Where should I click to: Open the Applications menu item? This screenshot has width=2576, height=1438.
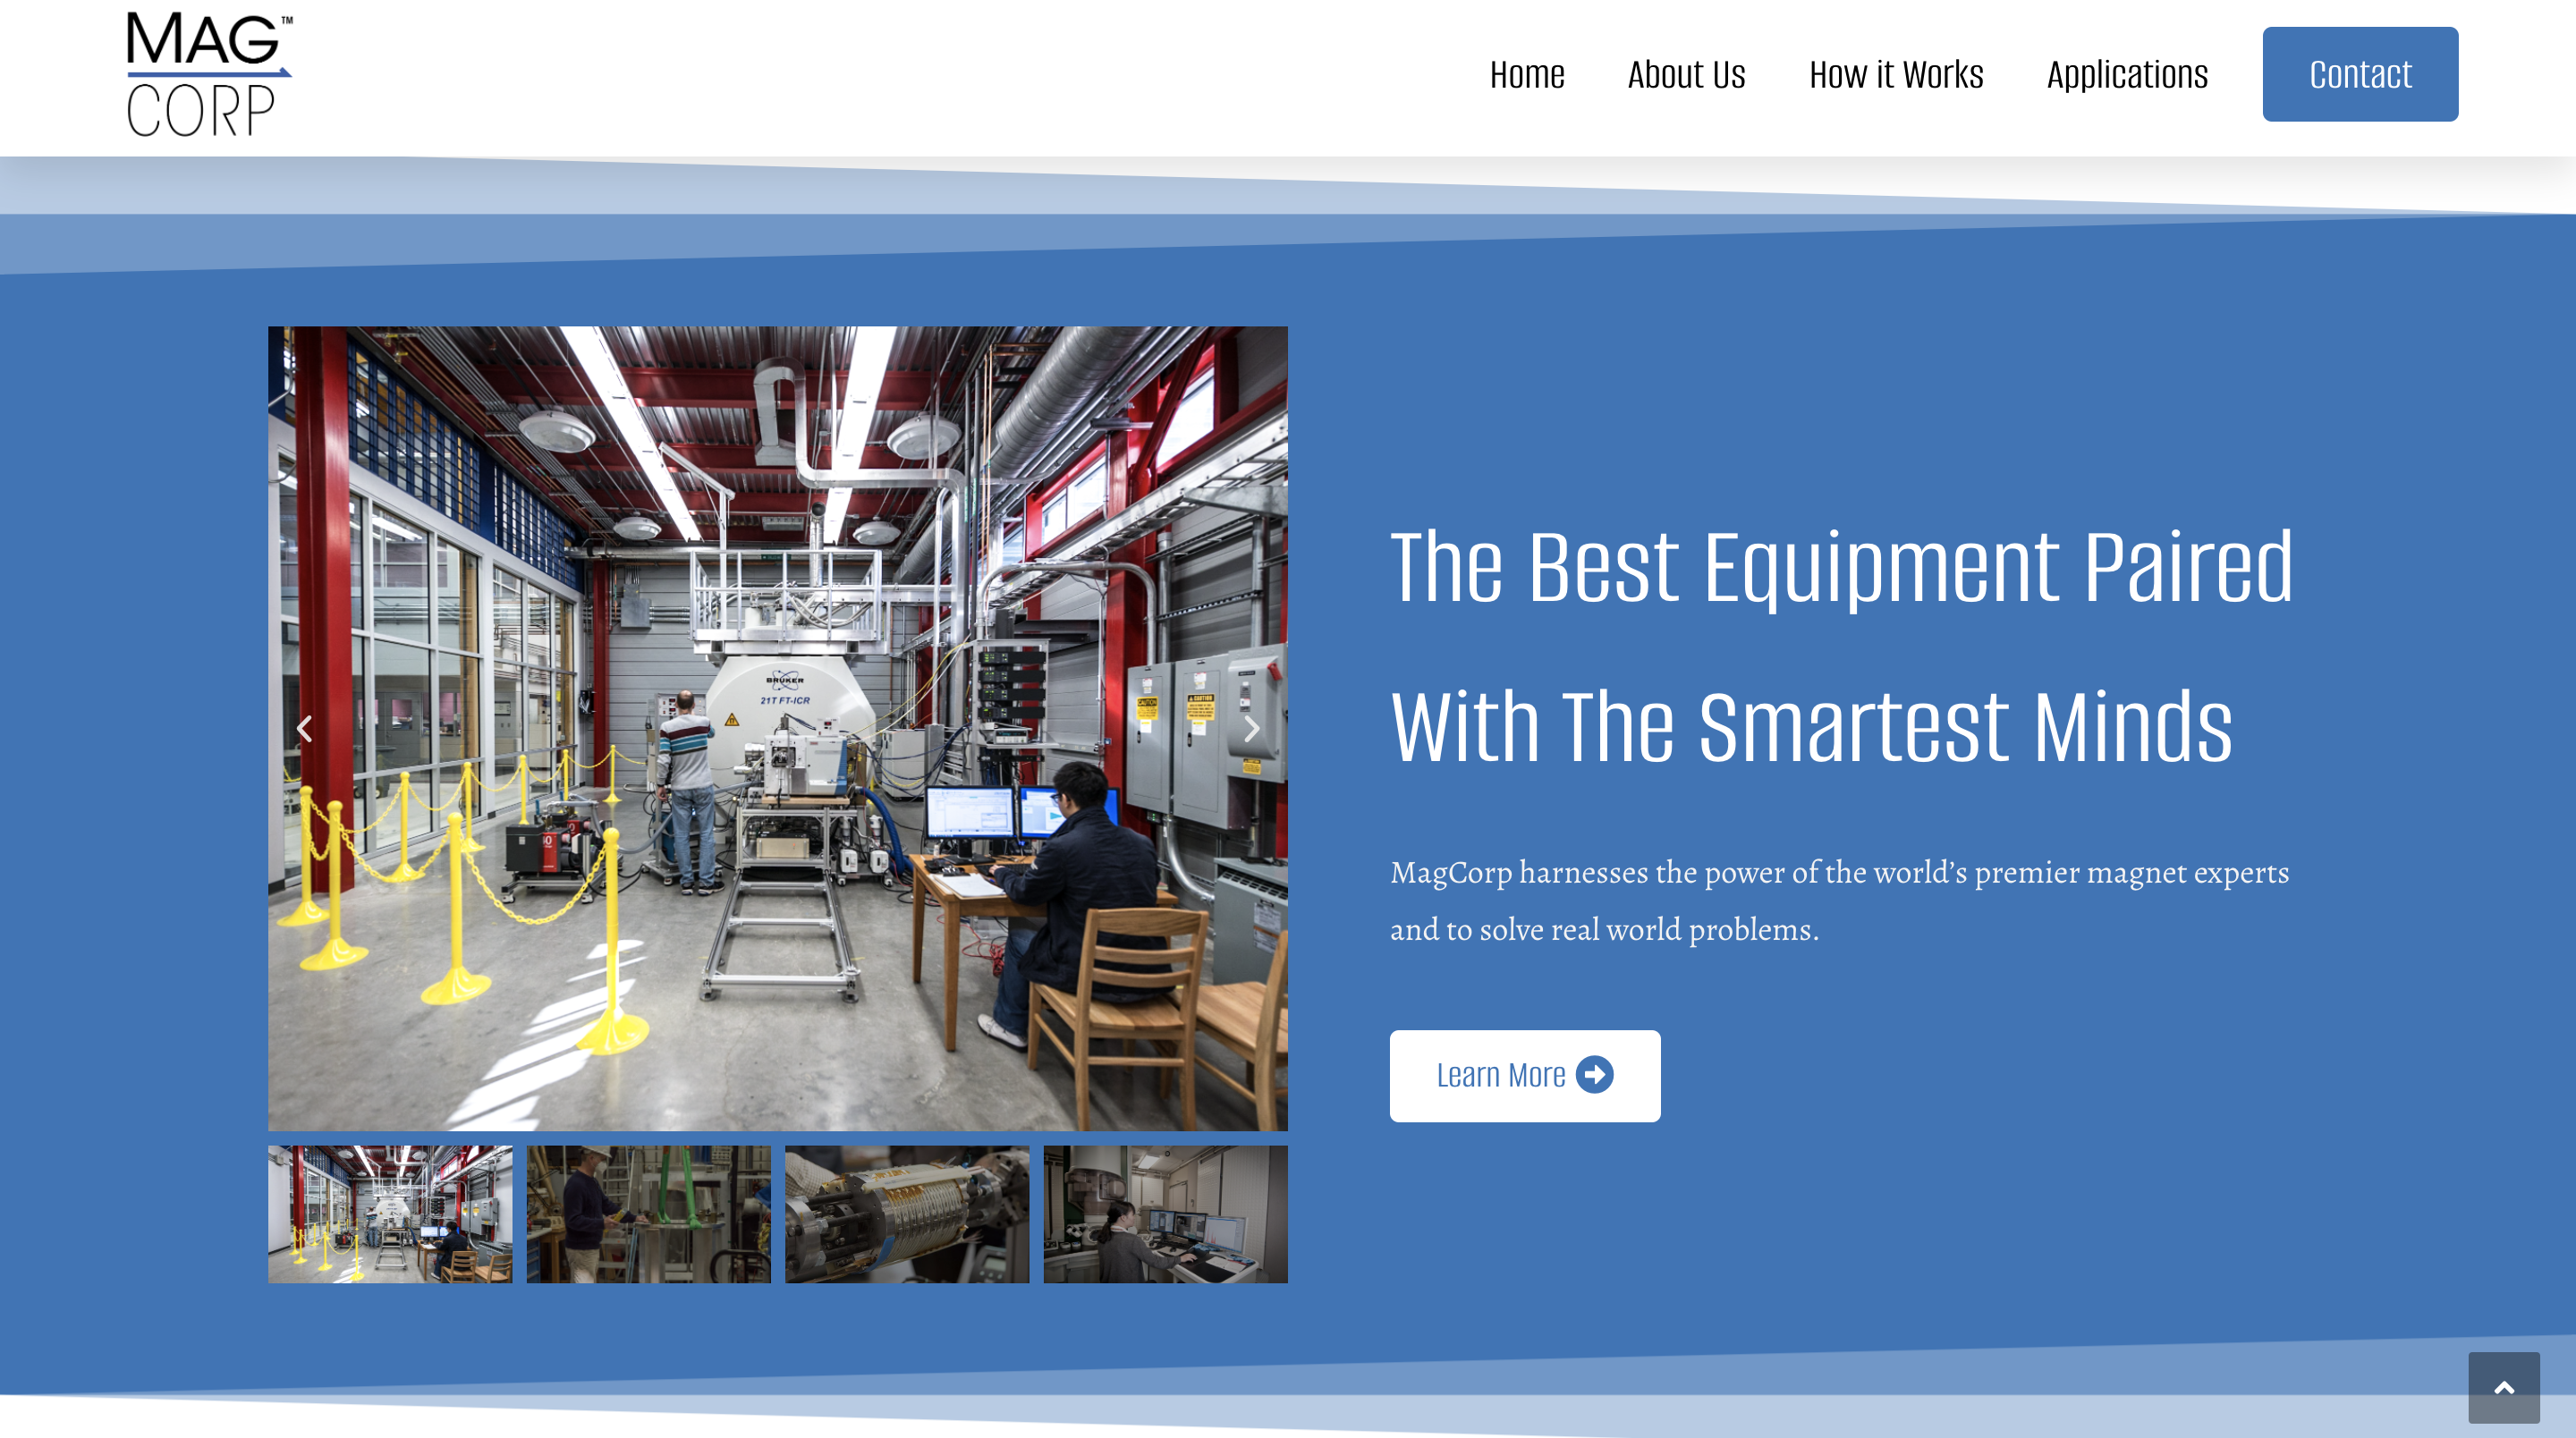click(x=2127, y=75)
